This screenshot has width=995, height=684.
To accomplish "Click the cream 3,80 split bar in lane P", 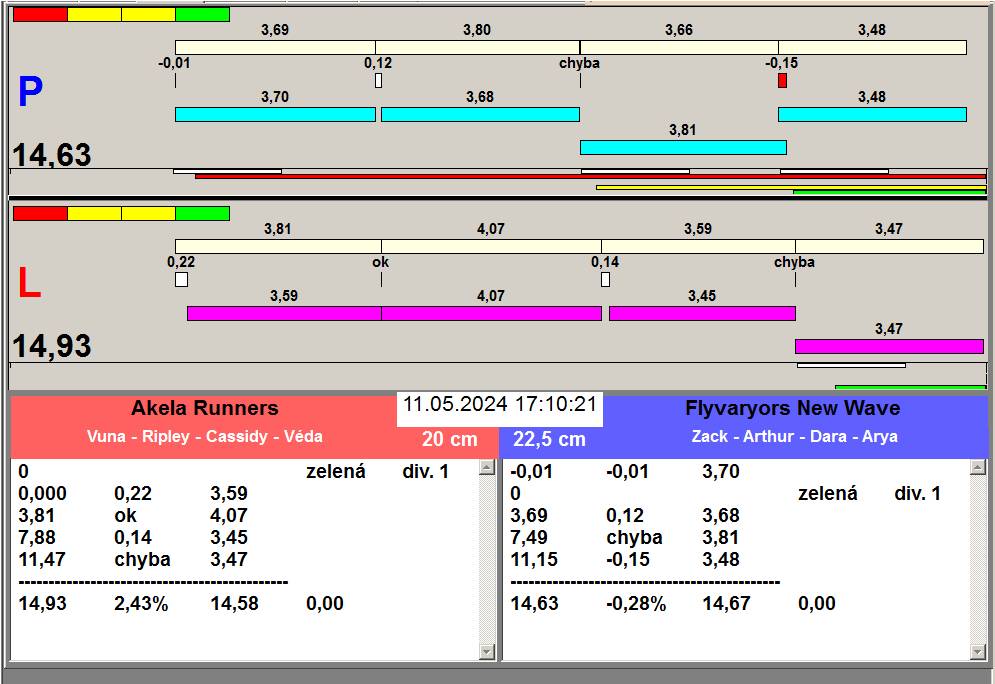I will coord(477,47).
